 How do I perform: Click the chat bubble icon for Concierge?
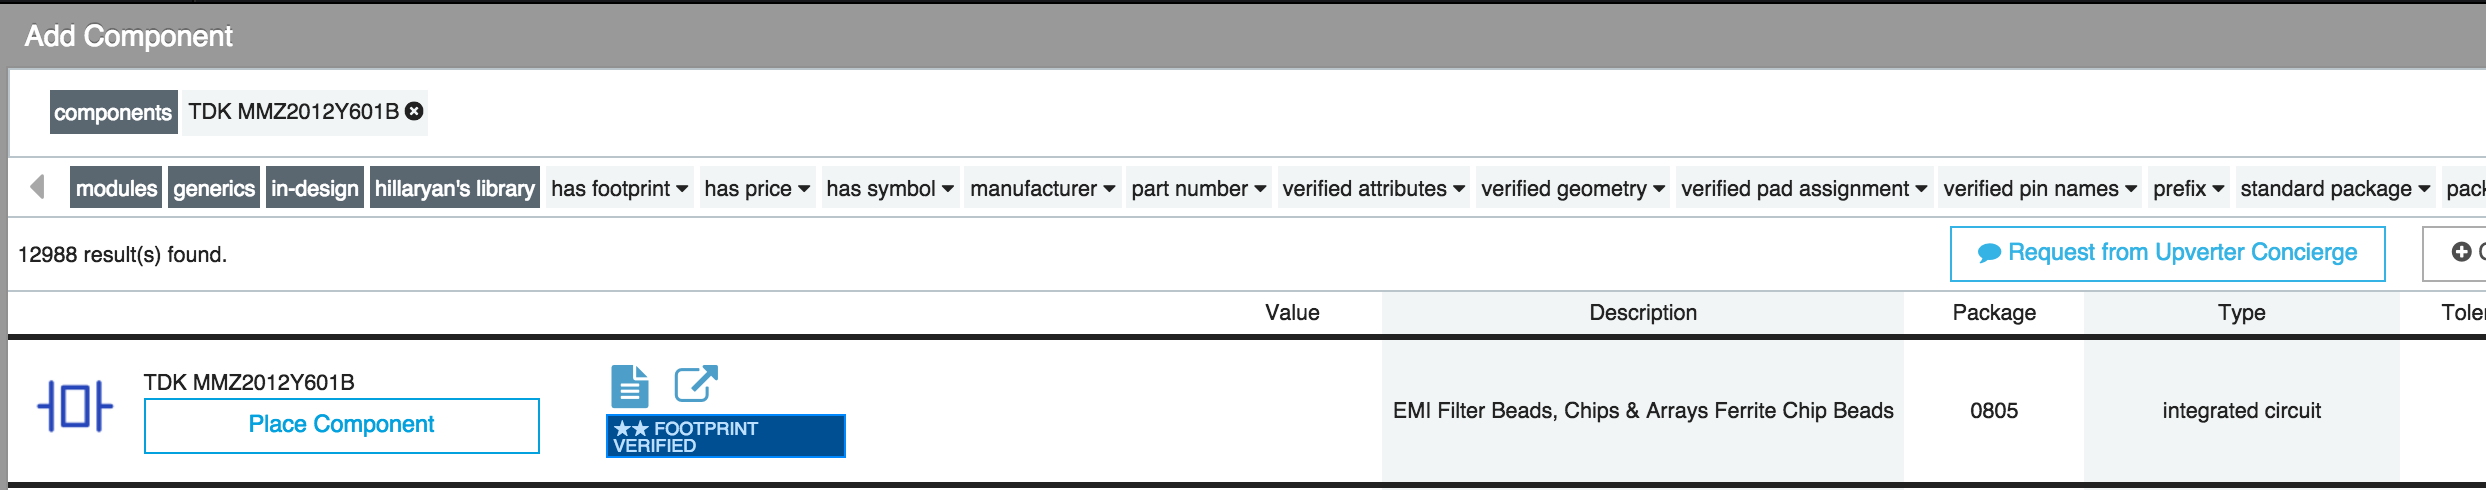point(1989,254)
